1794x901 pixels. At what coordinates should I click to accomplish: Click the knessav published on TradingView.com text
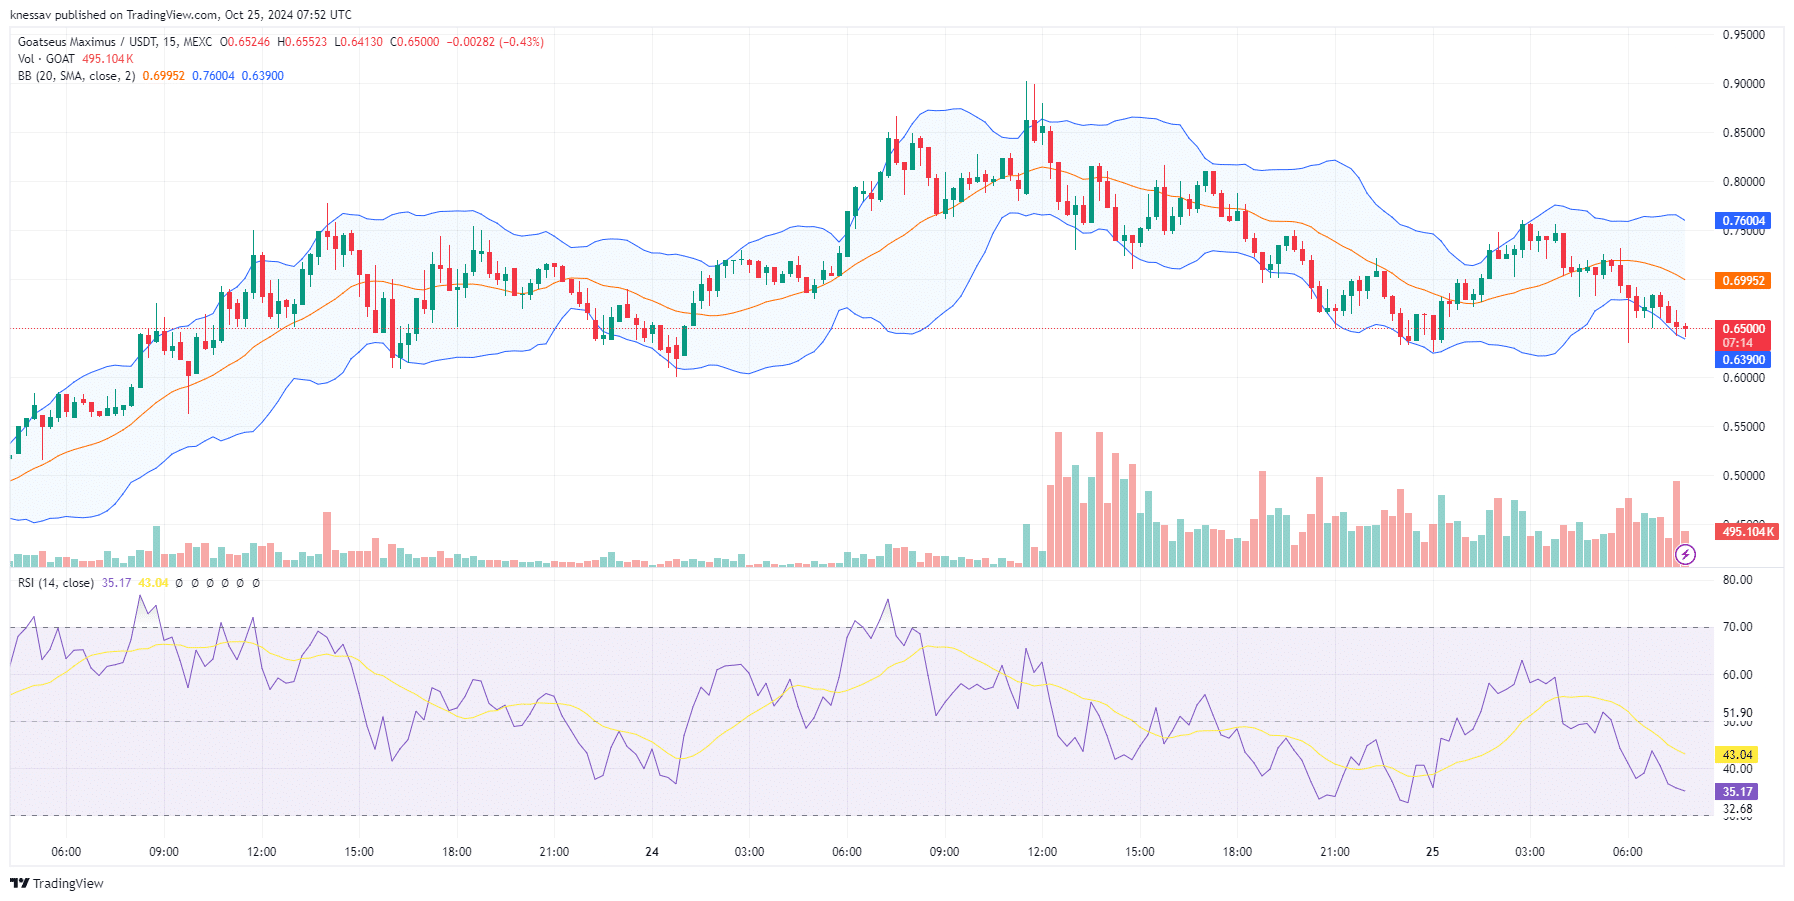[x=114, y=15]
